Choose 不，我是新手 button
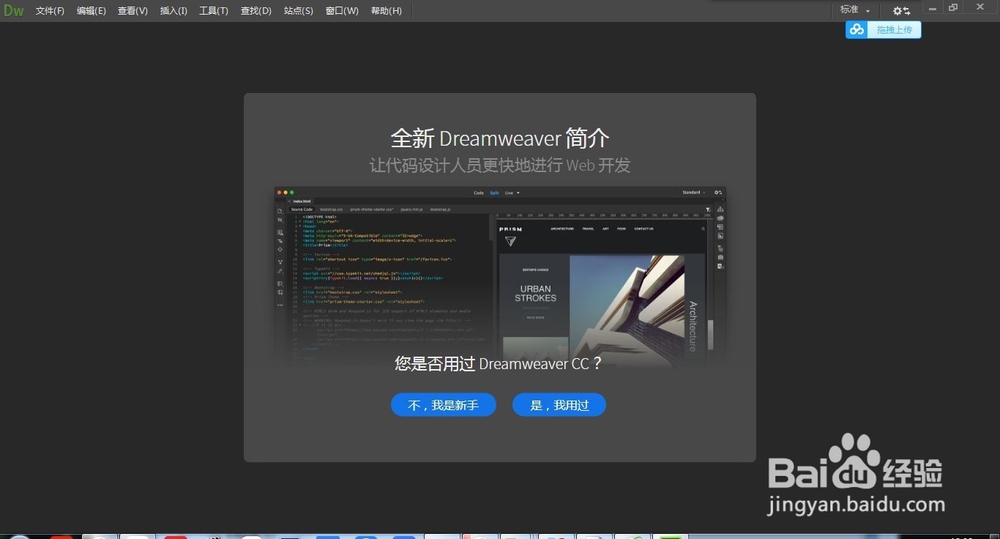This screenshot has width=1000, height=539. [443, 404]
